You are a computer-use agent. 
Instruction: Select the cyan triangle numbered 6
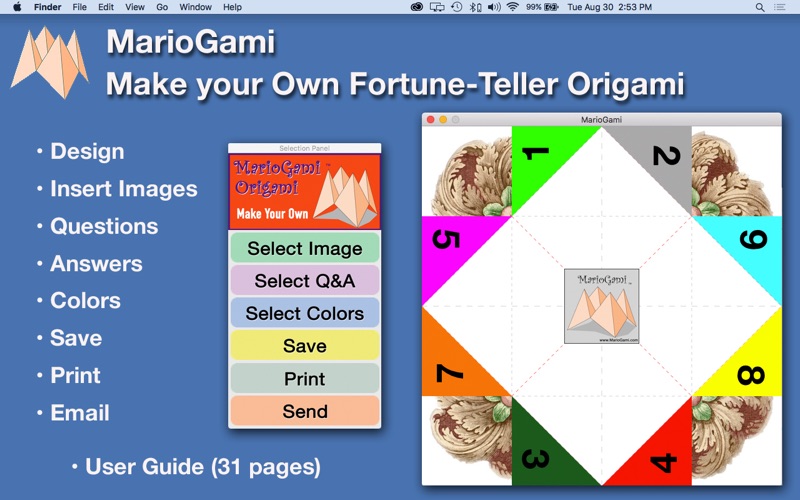click(753, 245)
